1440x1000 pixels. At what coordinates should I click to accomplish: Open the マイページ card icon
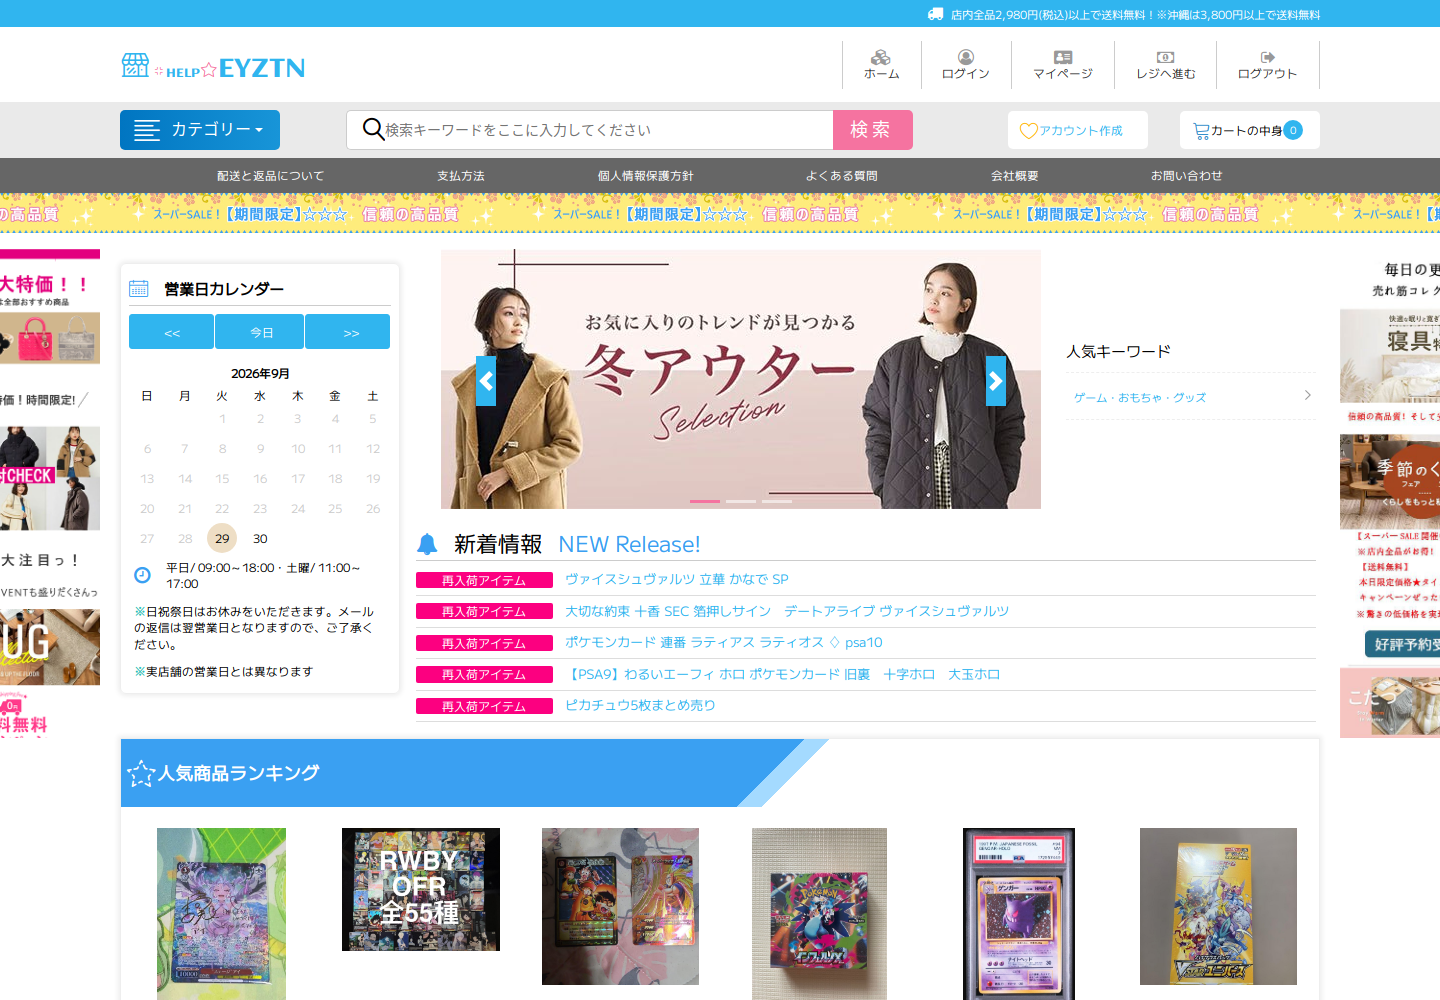(1063, 57)
